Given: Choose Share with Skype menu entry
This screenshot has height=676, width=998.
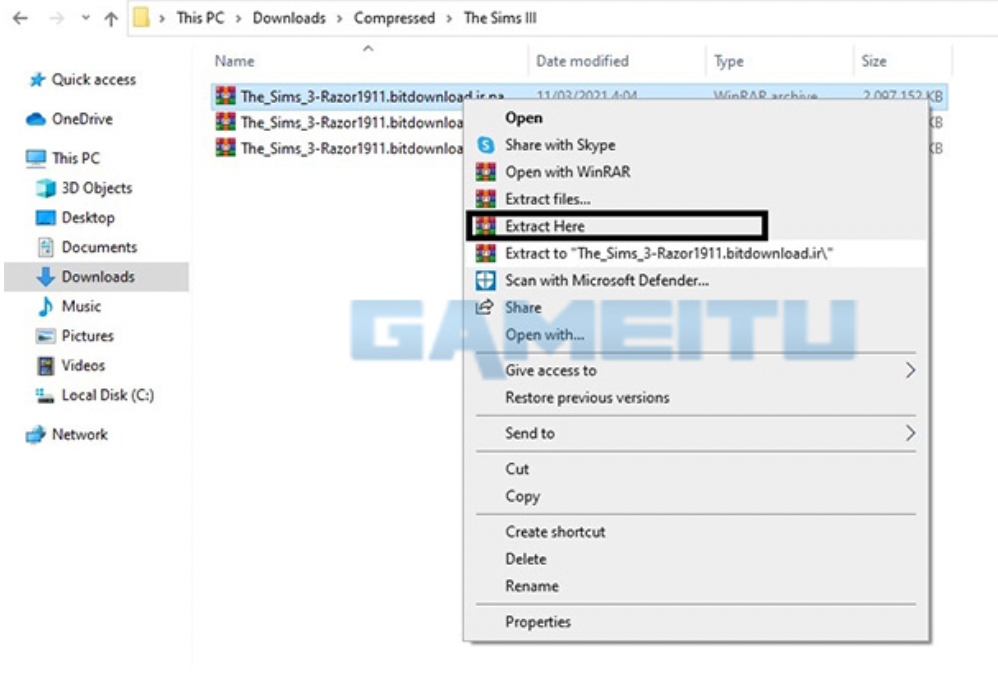Looking at the screenshot, I should pos(560,145).
